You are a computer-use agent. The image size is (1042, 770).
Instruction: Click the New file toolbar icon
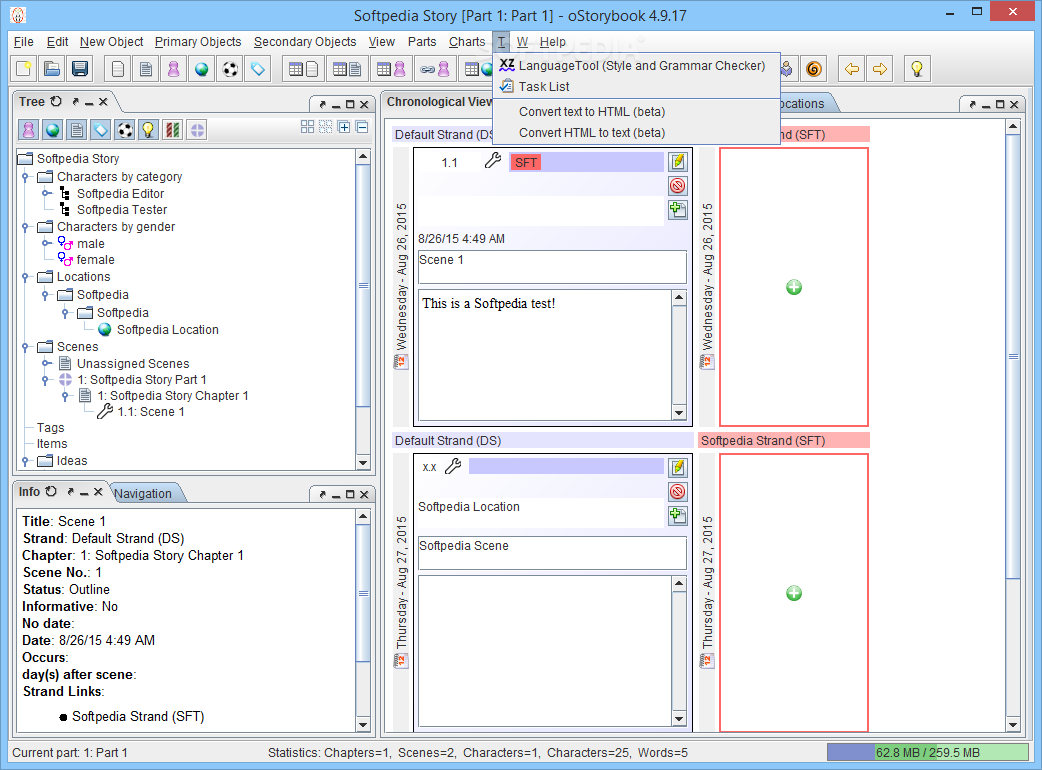click(x=24, y=68)
